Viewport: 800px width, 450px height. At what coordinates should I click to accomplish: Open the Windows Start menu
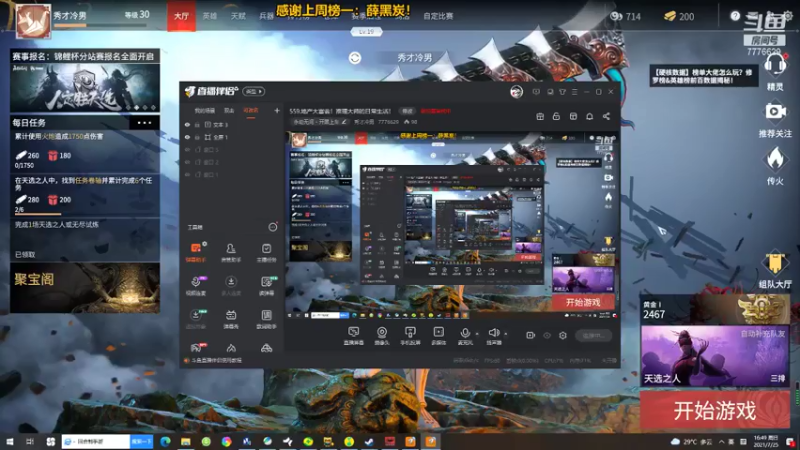point(10,441)
